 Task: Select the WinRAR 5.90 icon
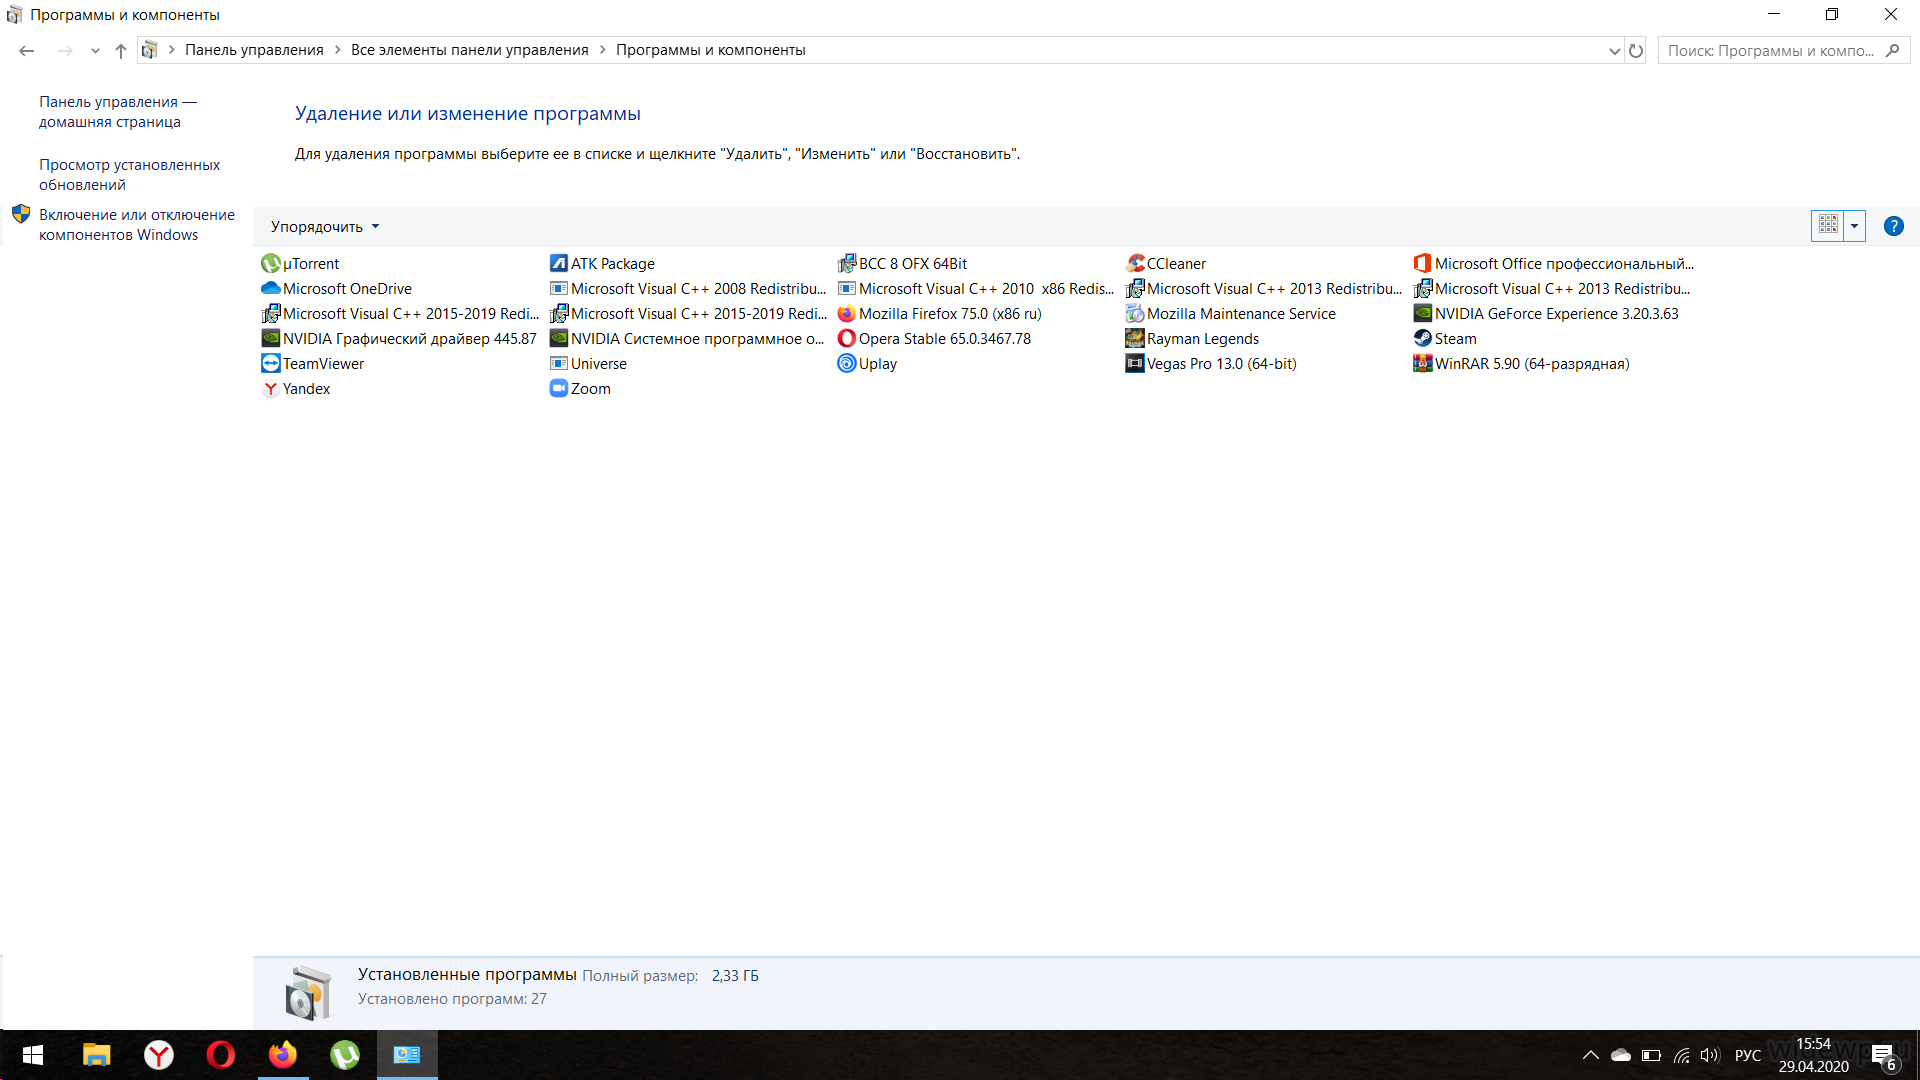1422,364
